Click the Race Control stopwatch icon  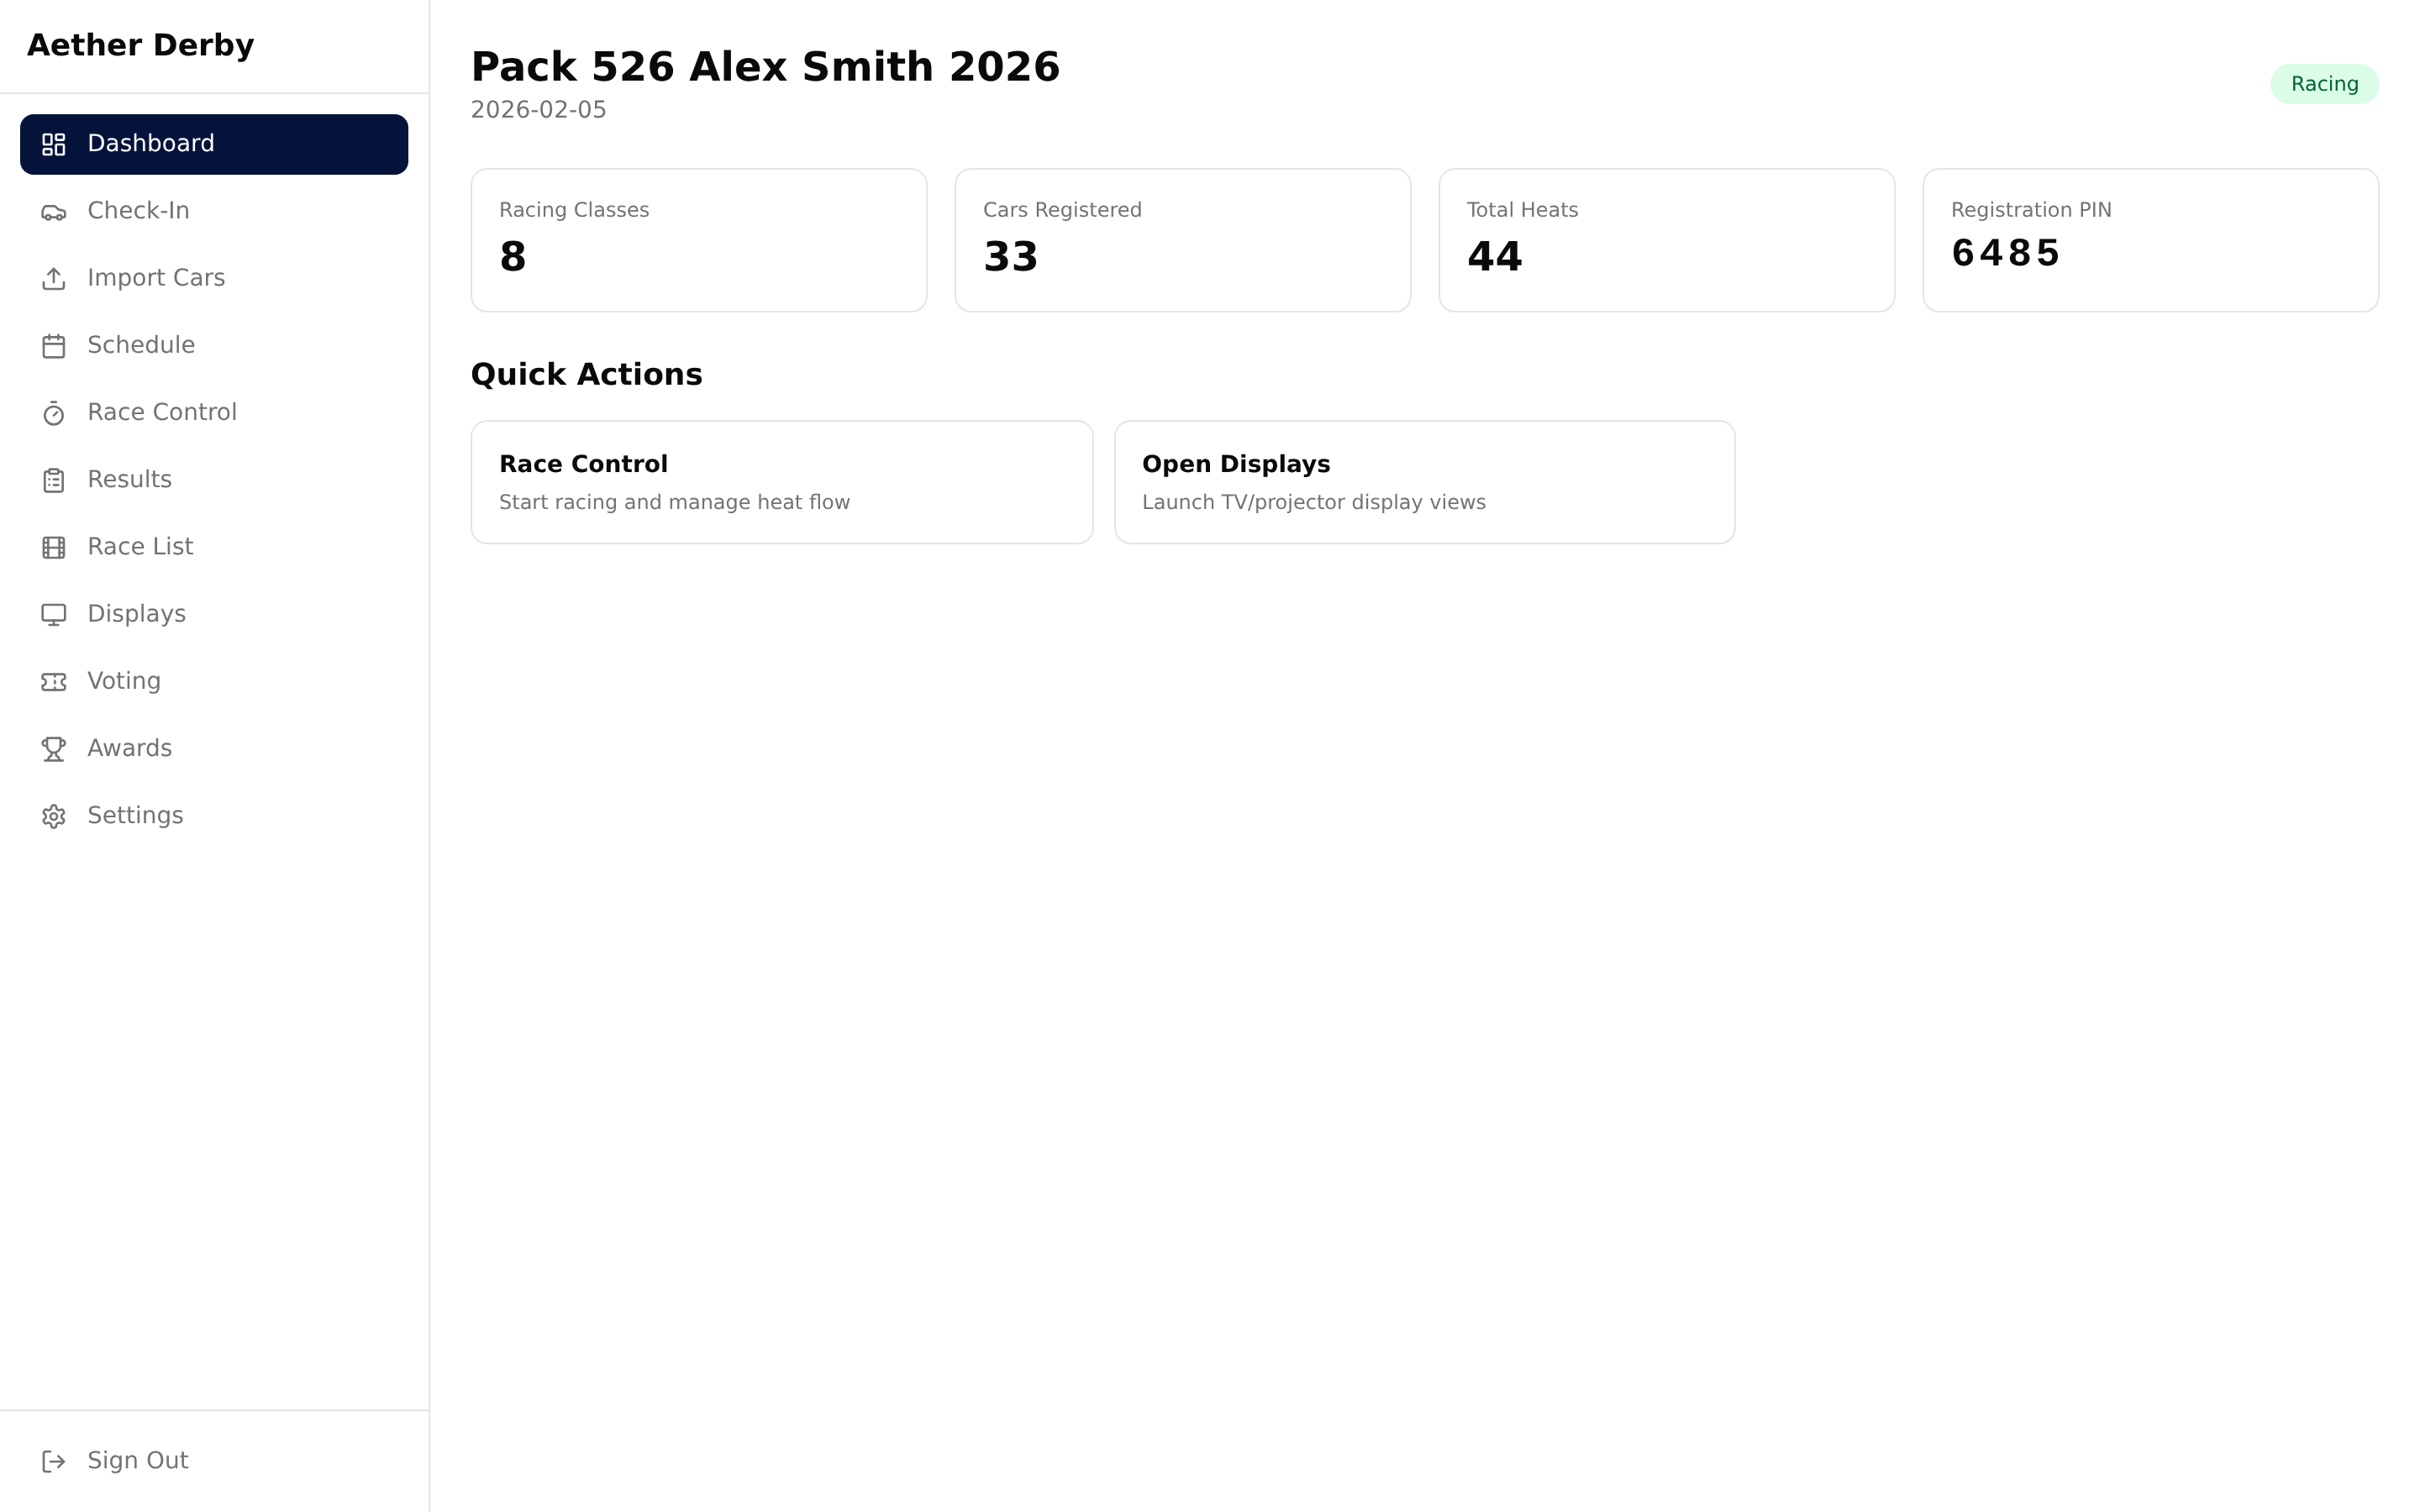click(x=54, y=413)
